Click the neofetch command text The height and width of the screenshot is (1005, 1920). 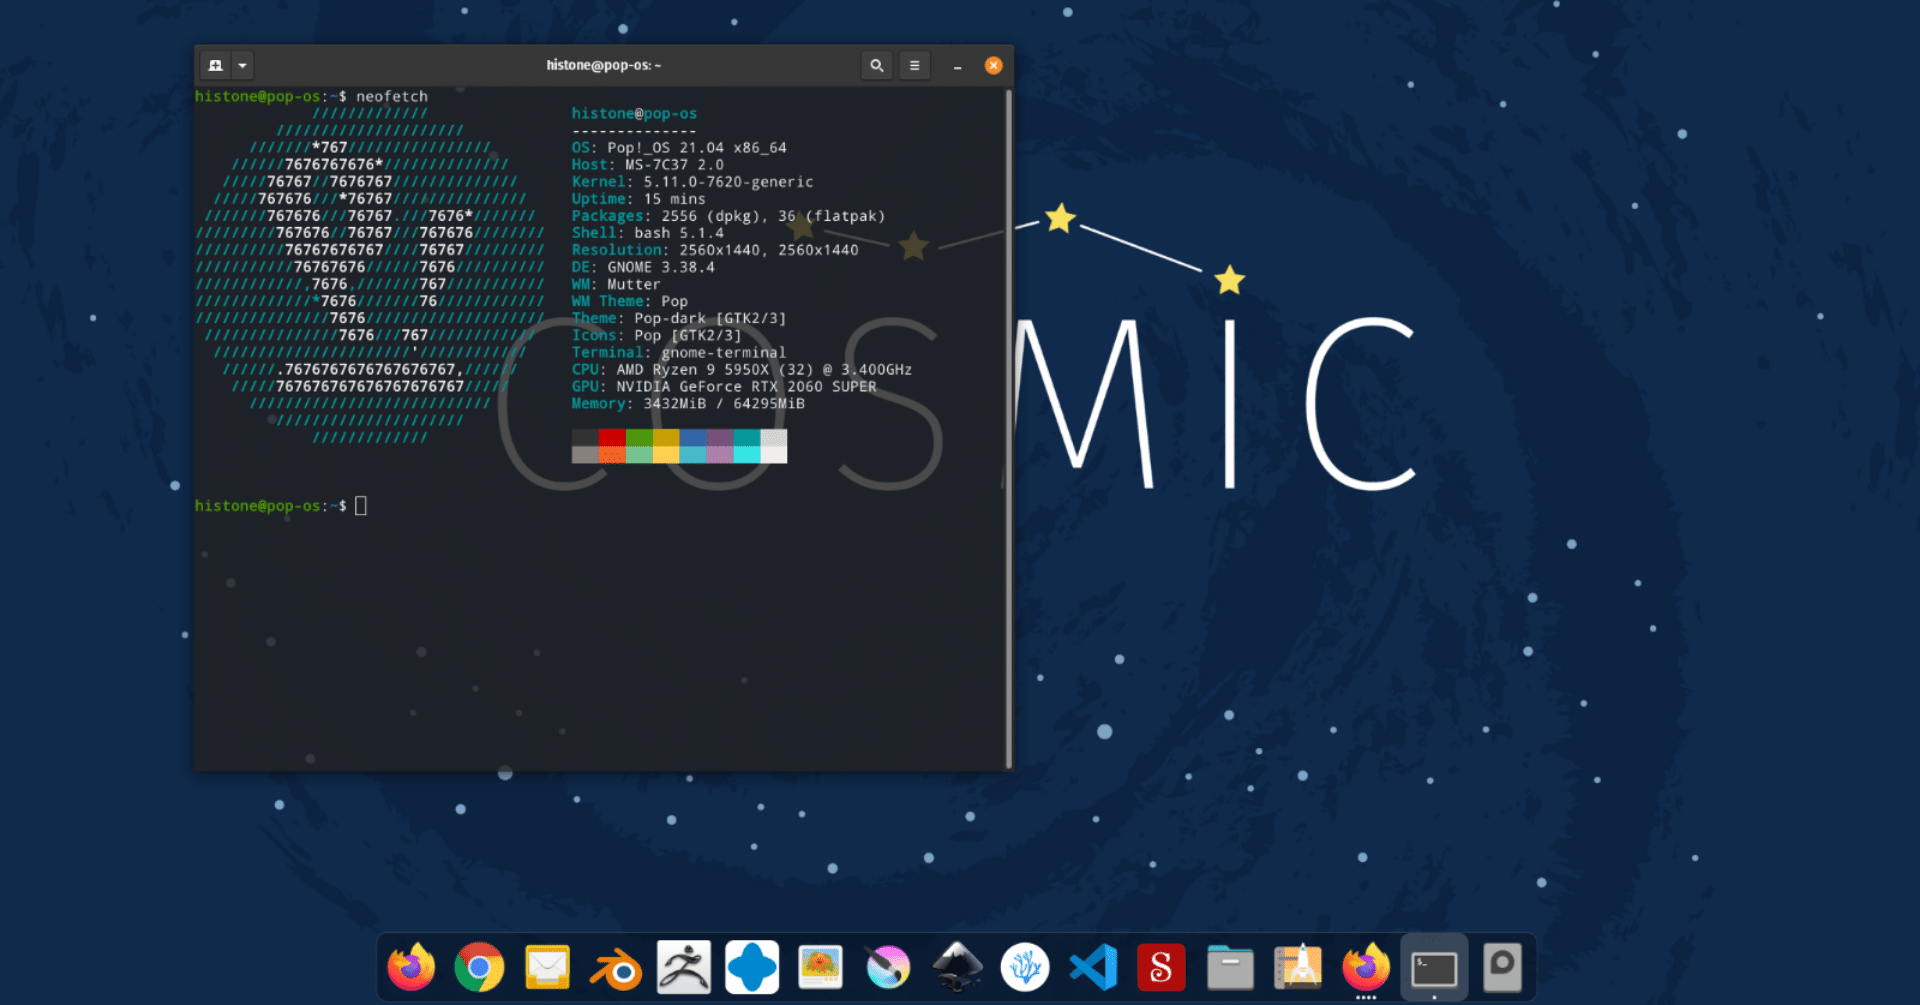pos(392,96)
